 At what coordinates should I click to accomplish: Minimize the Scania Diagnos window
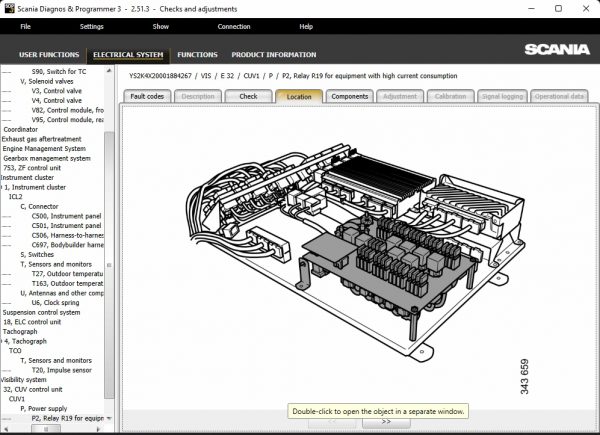pyautogui.click(x=529, y=8)
